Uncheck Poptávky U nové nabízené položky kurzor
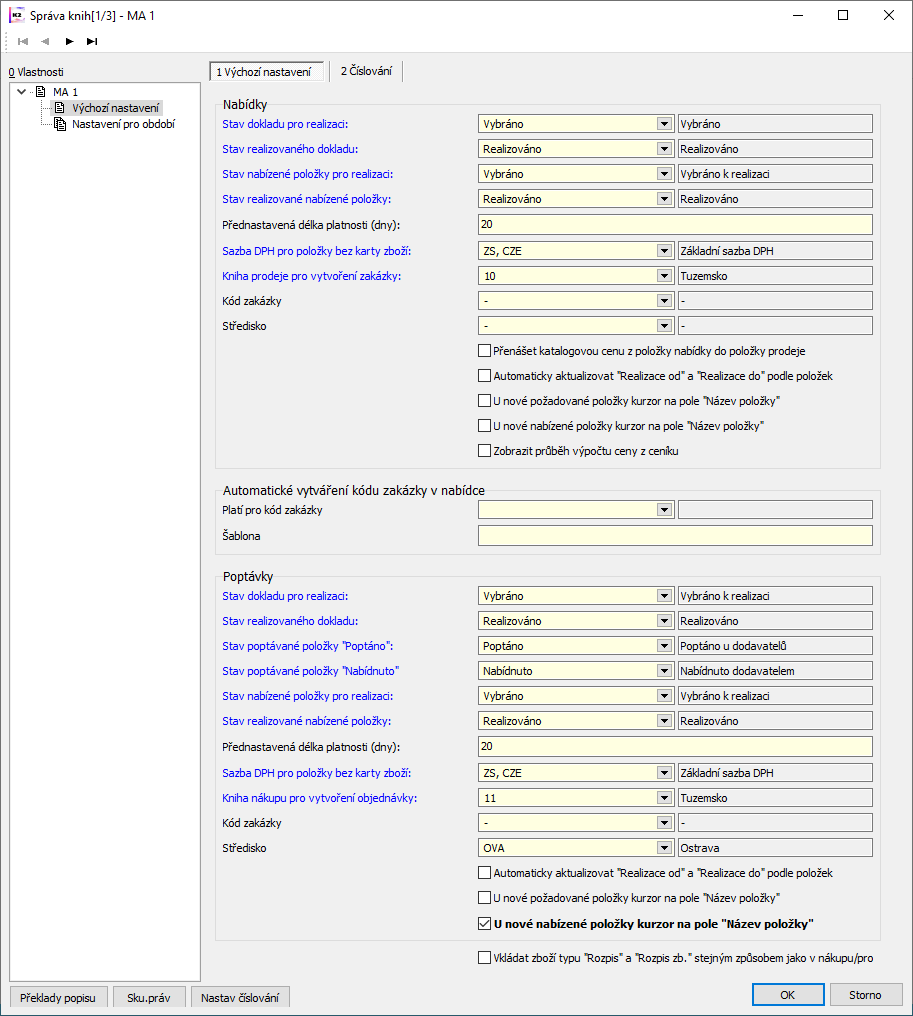 tap(484, 924)
